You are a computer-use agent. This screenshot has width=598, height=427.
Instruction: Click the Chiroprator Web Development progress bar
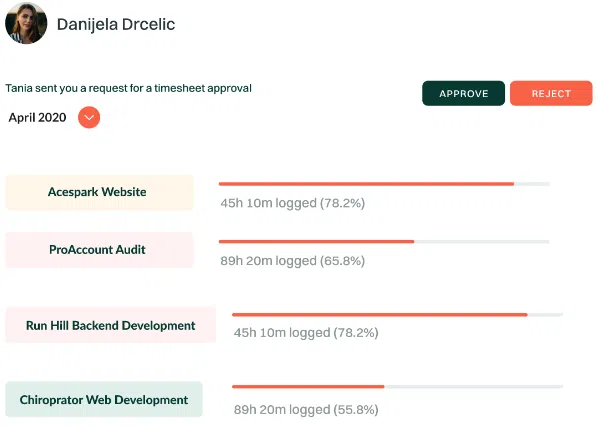click(397, 387)
